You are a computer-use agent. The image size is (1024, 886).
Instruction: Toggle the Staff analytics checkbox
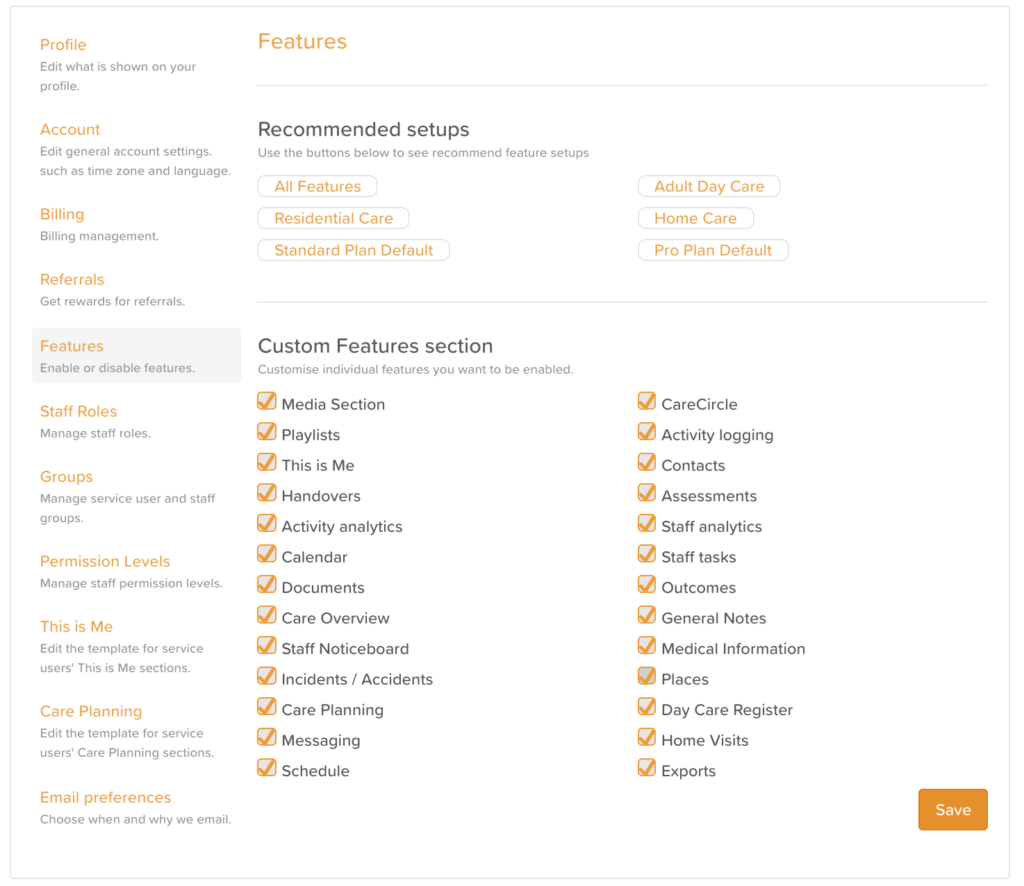[647, 525]
